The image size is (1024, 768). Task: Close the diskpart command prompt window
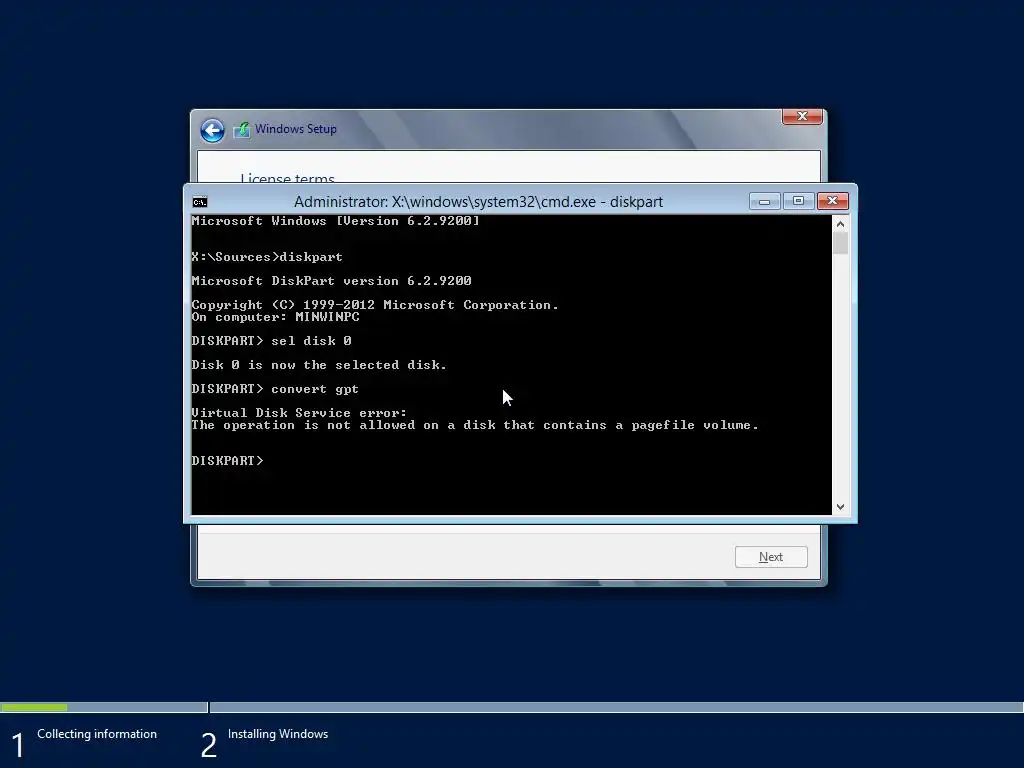[x=833, y=201]
